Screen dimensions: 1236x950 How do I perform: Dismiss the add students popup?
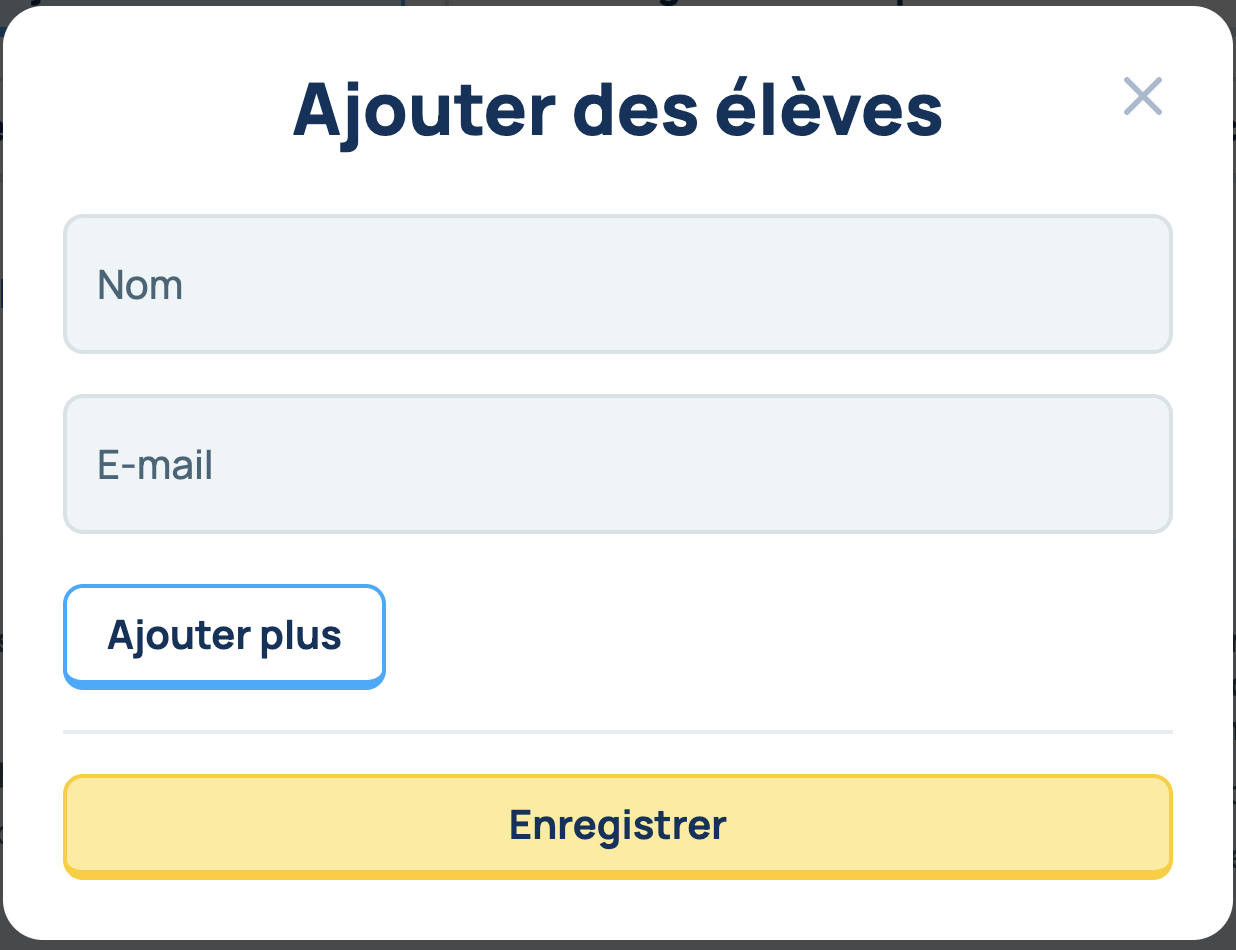tap(1142, 97)
